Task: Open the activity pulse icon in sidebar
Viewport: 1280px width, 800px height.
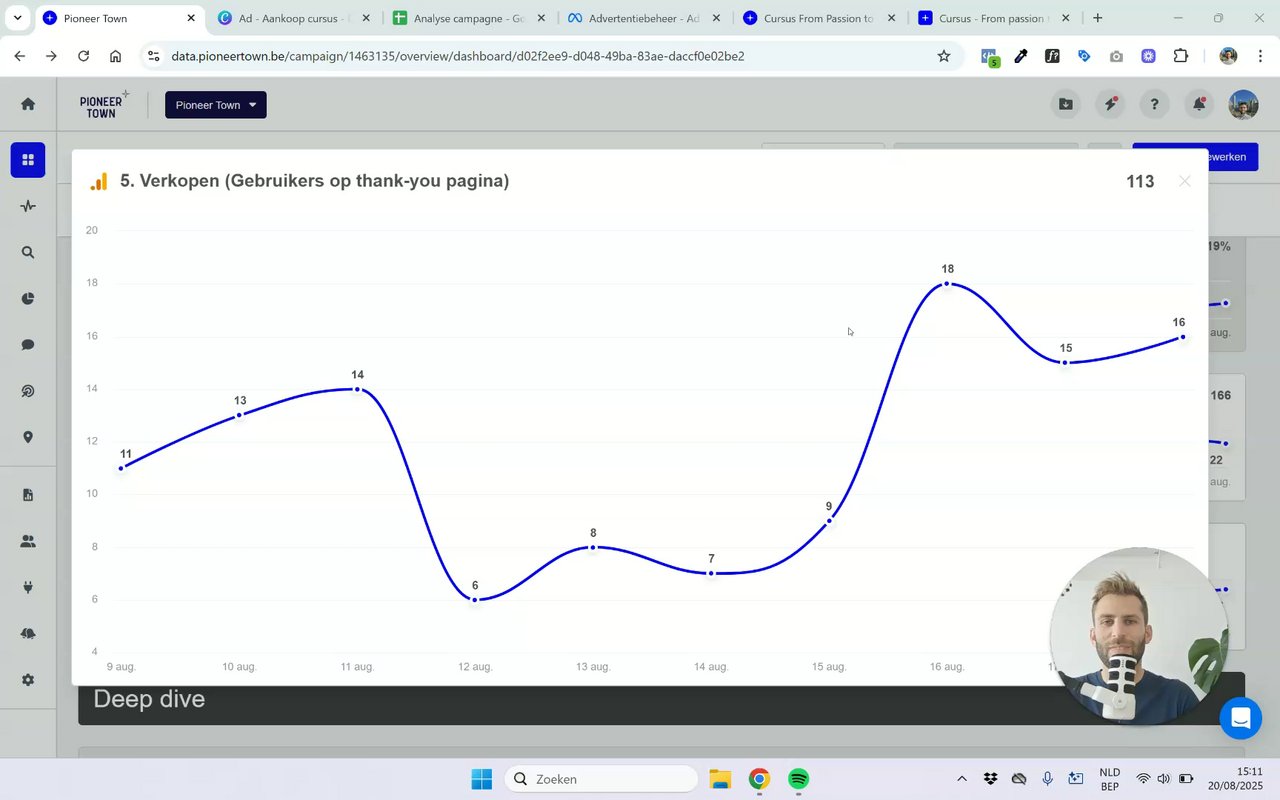Action: coord(28,206)
